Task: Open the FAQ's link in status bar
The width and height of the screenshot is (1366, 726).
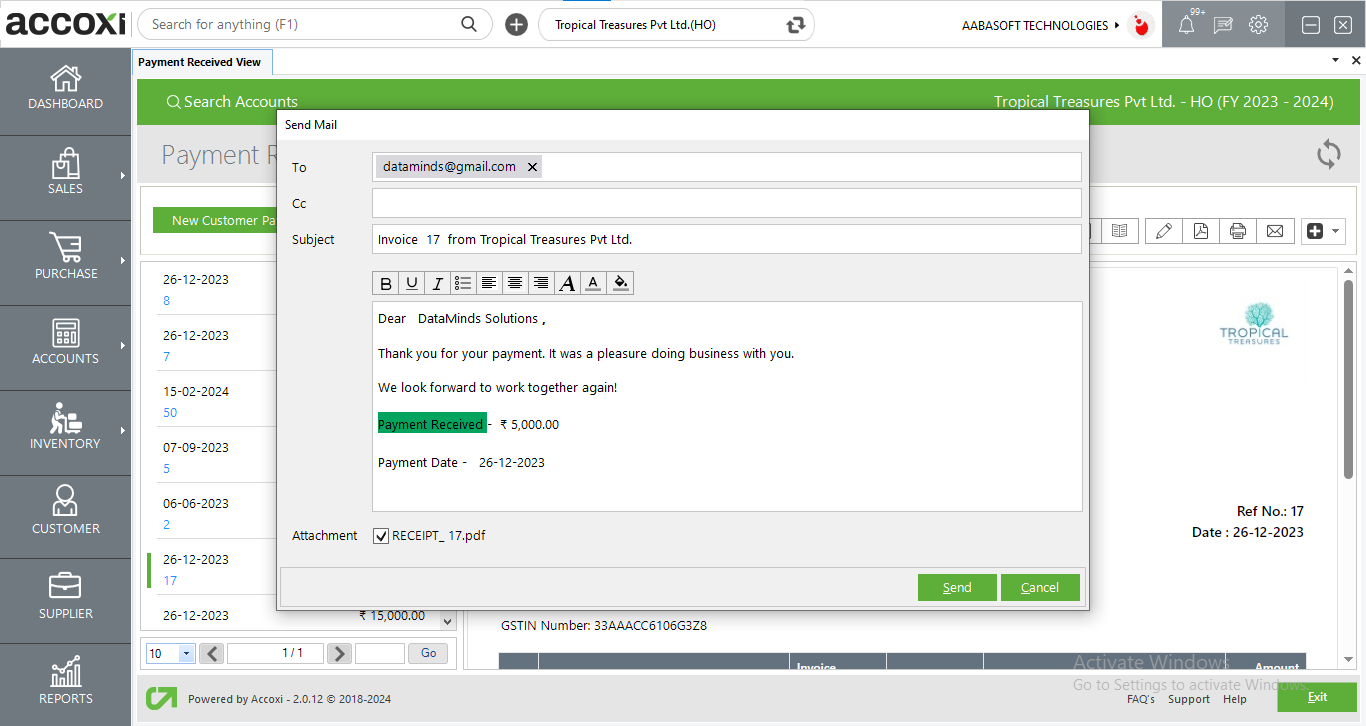Action: [1141, 699]
